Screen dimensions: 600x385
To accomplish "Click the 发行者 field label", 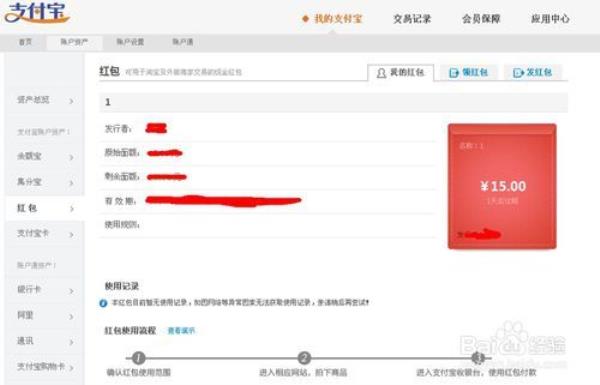I will pos(118,129).
